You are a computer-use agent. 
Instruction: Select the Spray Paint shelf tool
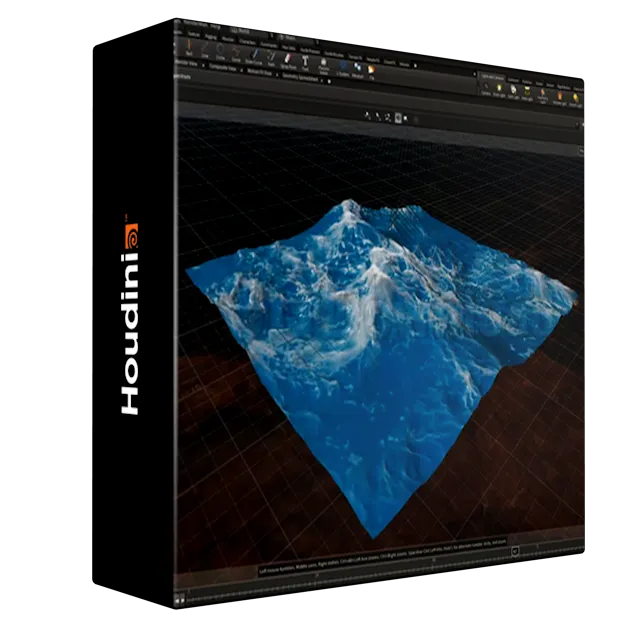tap(288, 63)
